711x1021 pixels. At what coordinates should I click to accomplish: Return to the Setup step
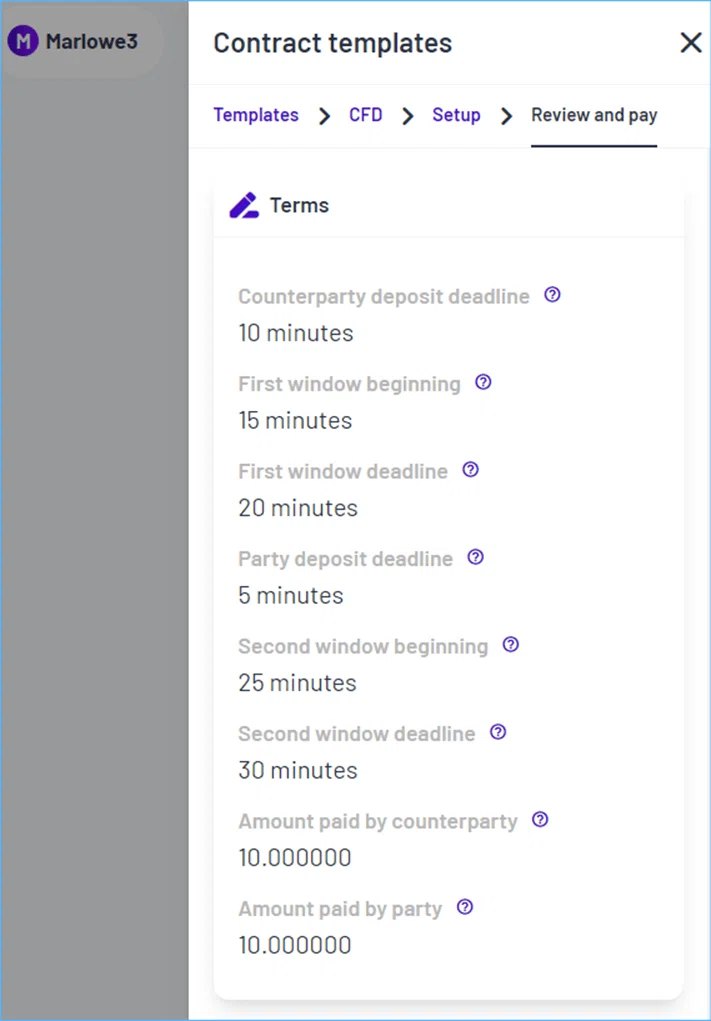456,115
